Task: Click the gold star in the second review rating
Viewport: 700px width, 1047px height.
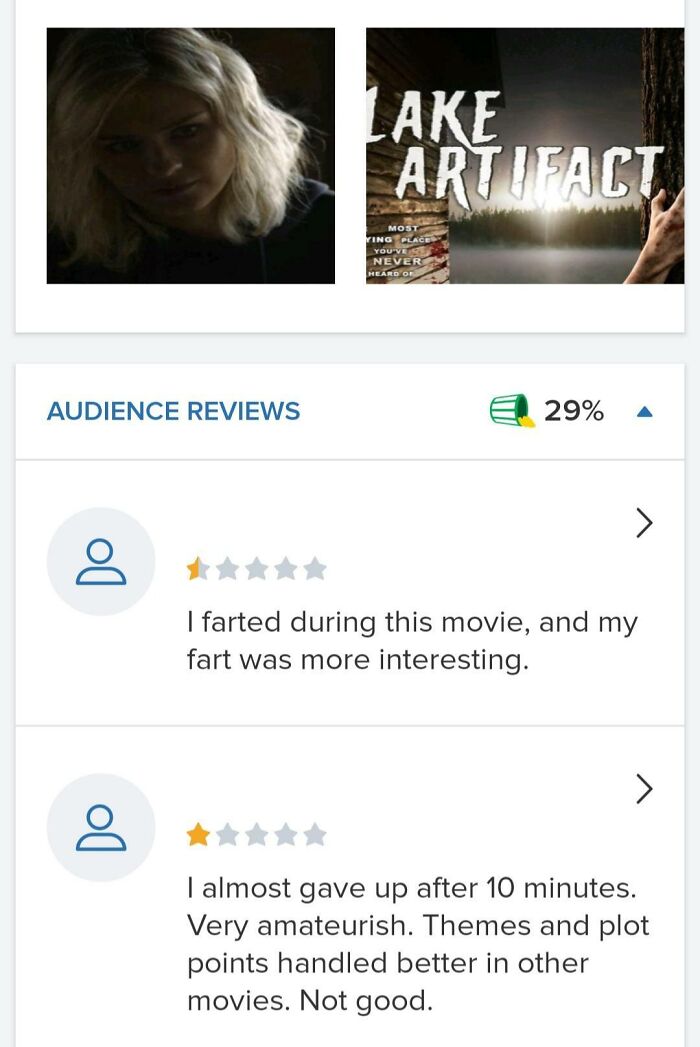Action: 196,833
